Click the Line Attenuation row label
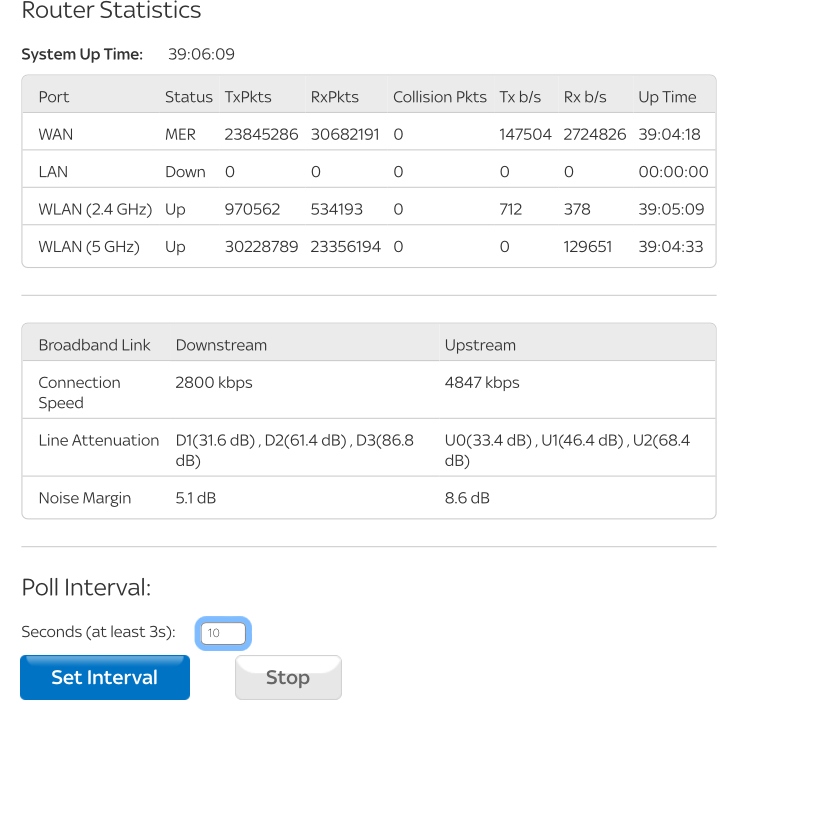This screenshot has height=830, width=828. pyautogui.click(x=98, y=440)
